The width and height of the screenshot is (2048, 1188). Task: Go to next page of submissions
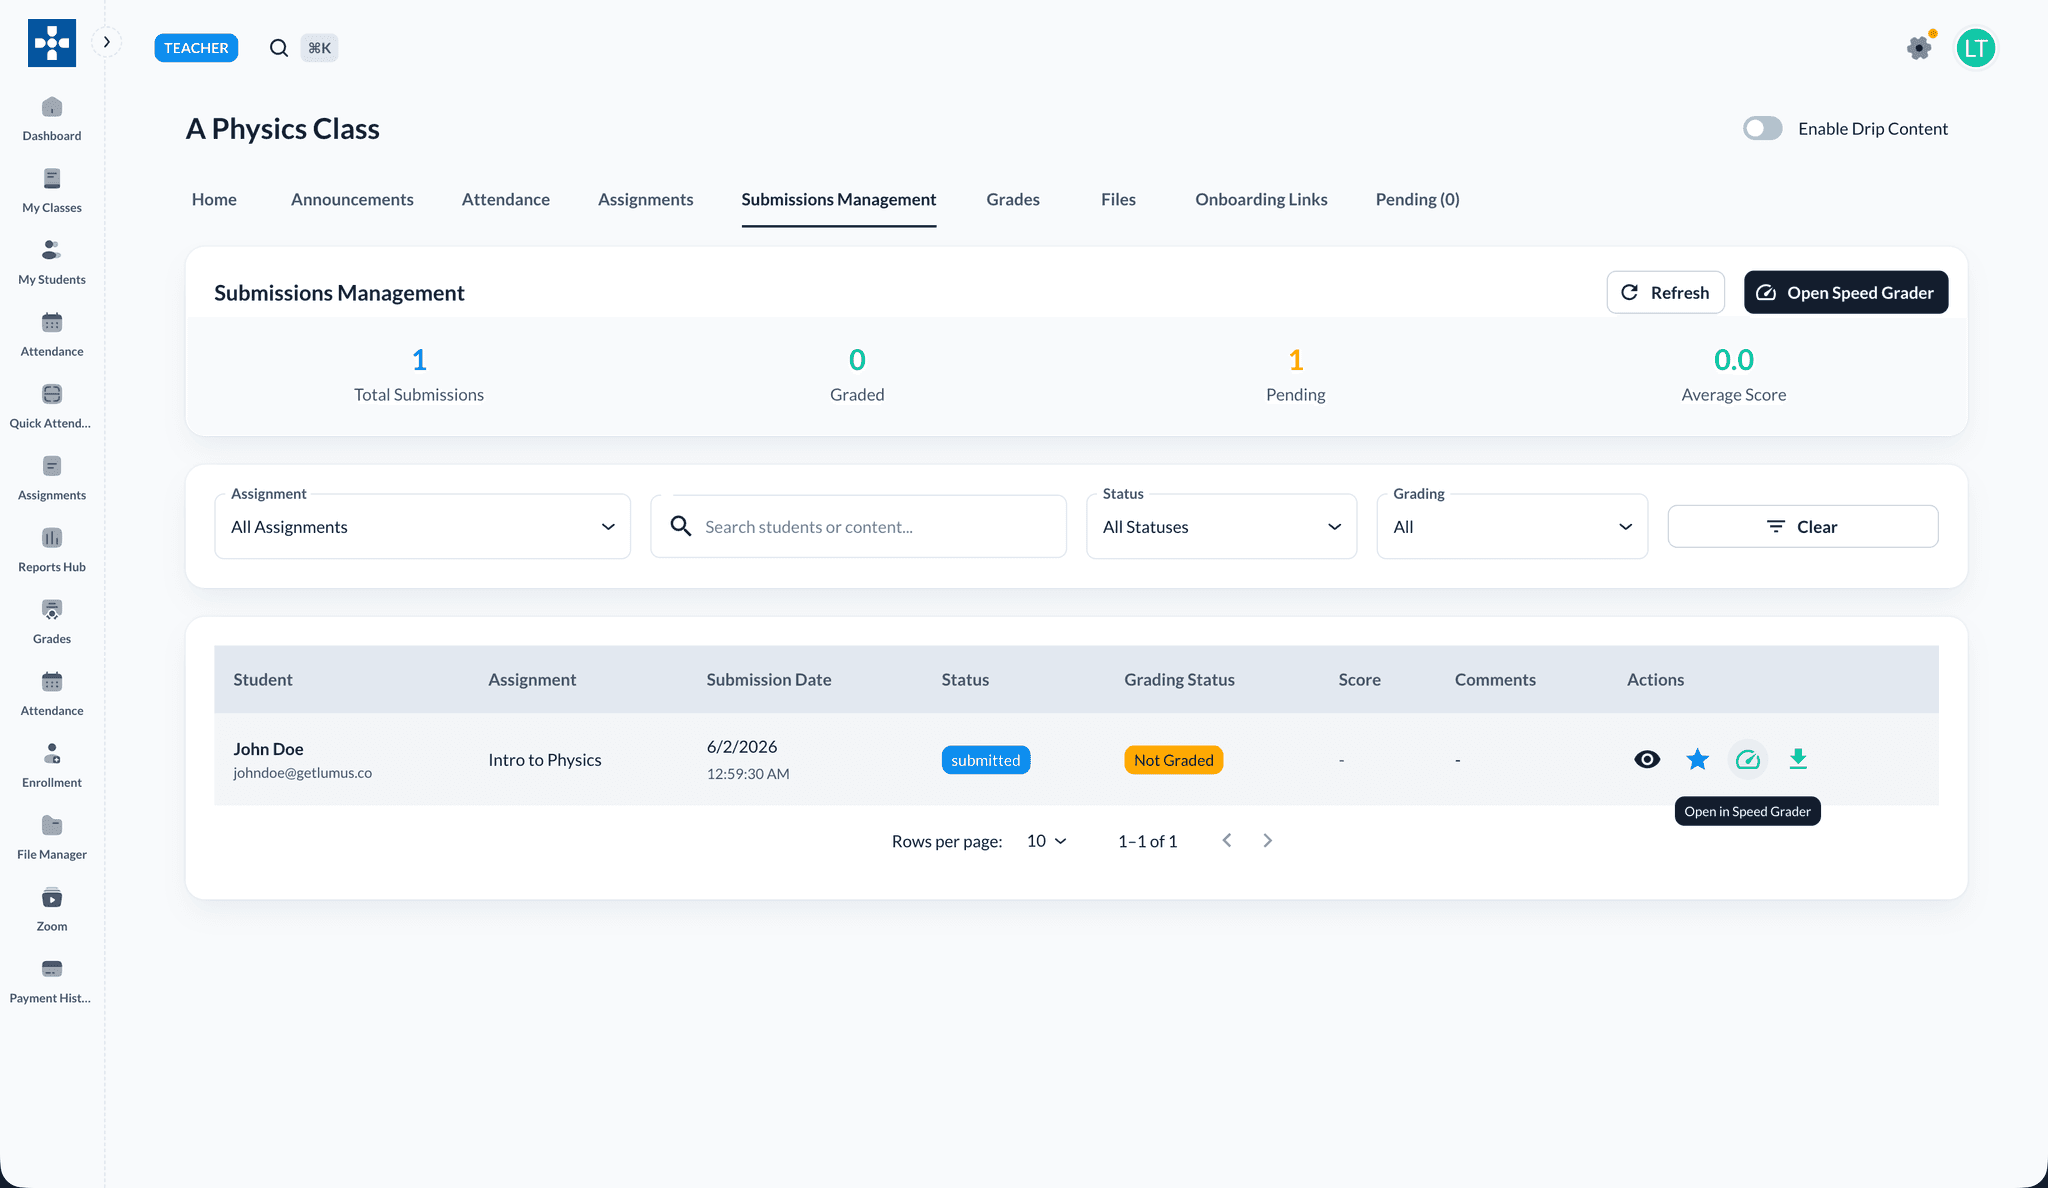click(1267, 841)
